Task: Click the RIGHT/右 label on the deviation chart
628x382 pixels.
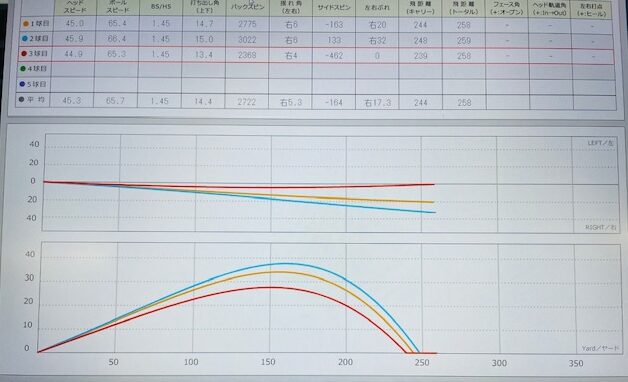Action: click(x=601, y=227)
